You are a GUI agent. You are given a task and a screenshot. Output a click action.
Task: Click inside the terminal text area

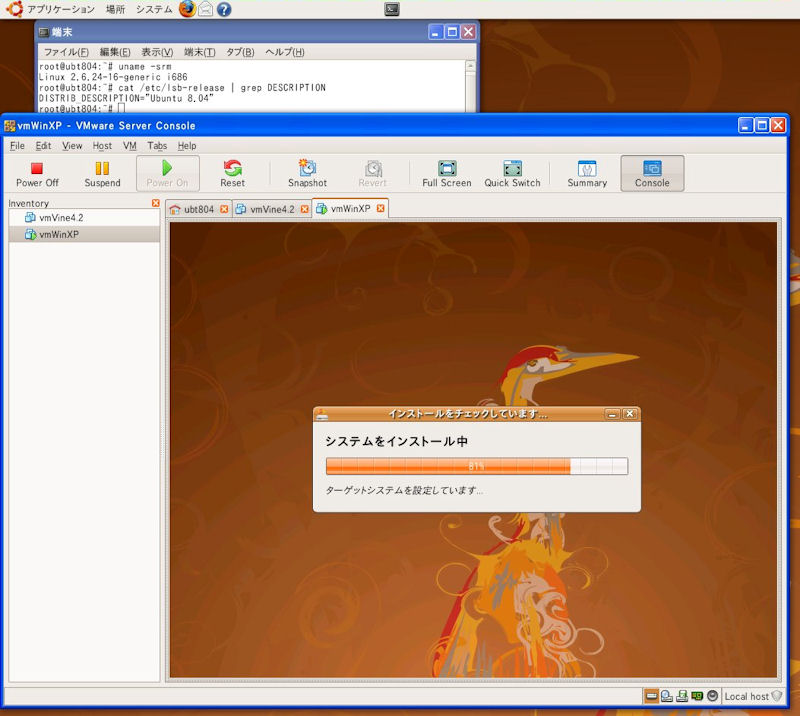tap(252, 86)
